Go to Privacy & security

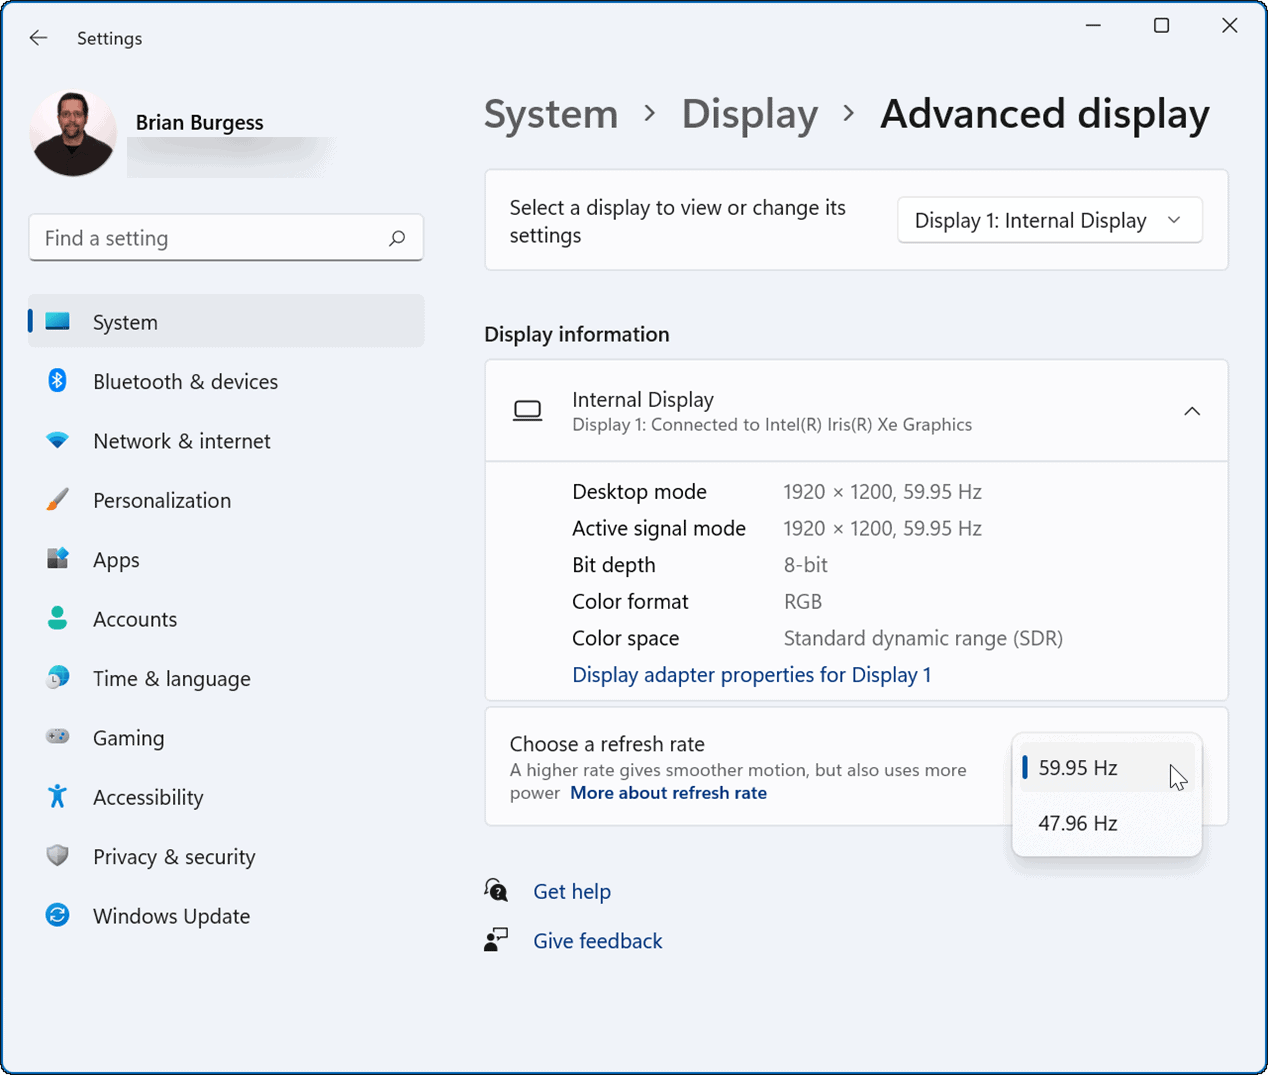click(226, 856)
